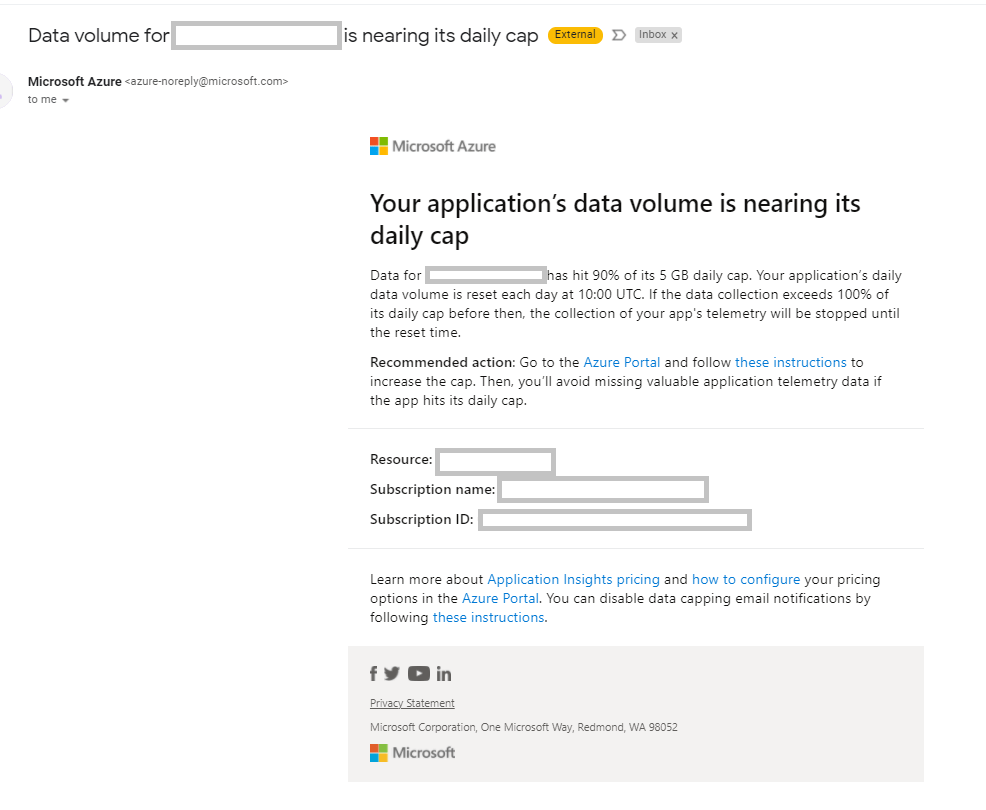Click the yellow External tag
Screen dimensions: 986x810
coord(575,35)
